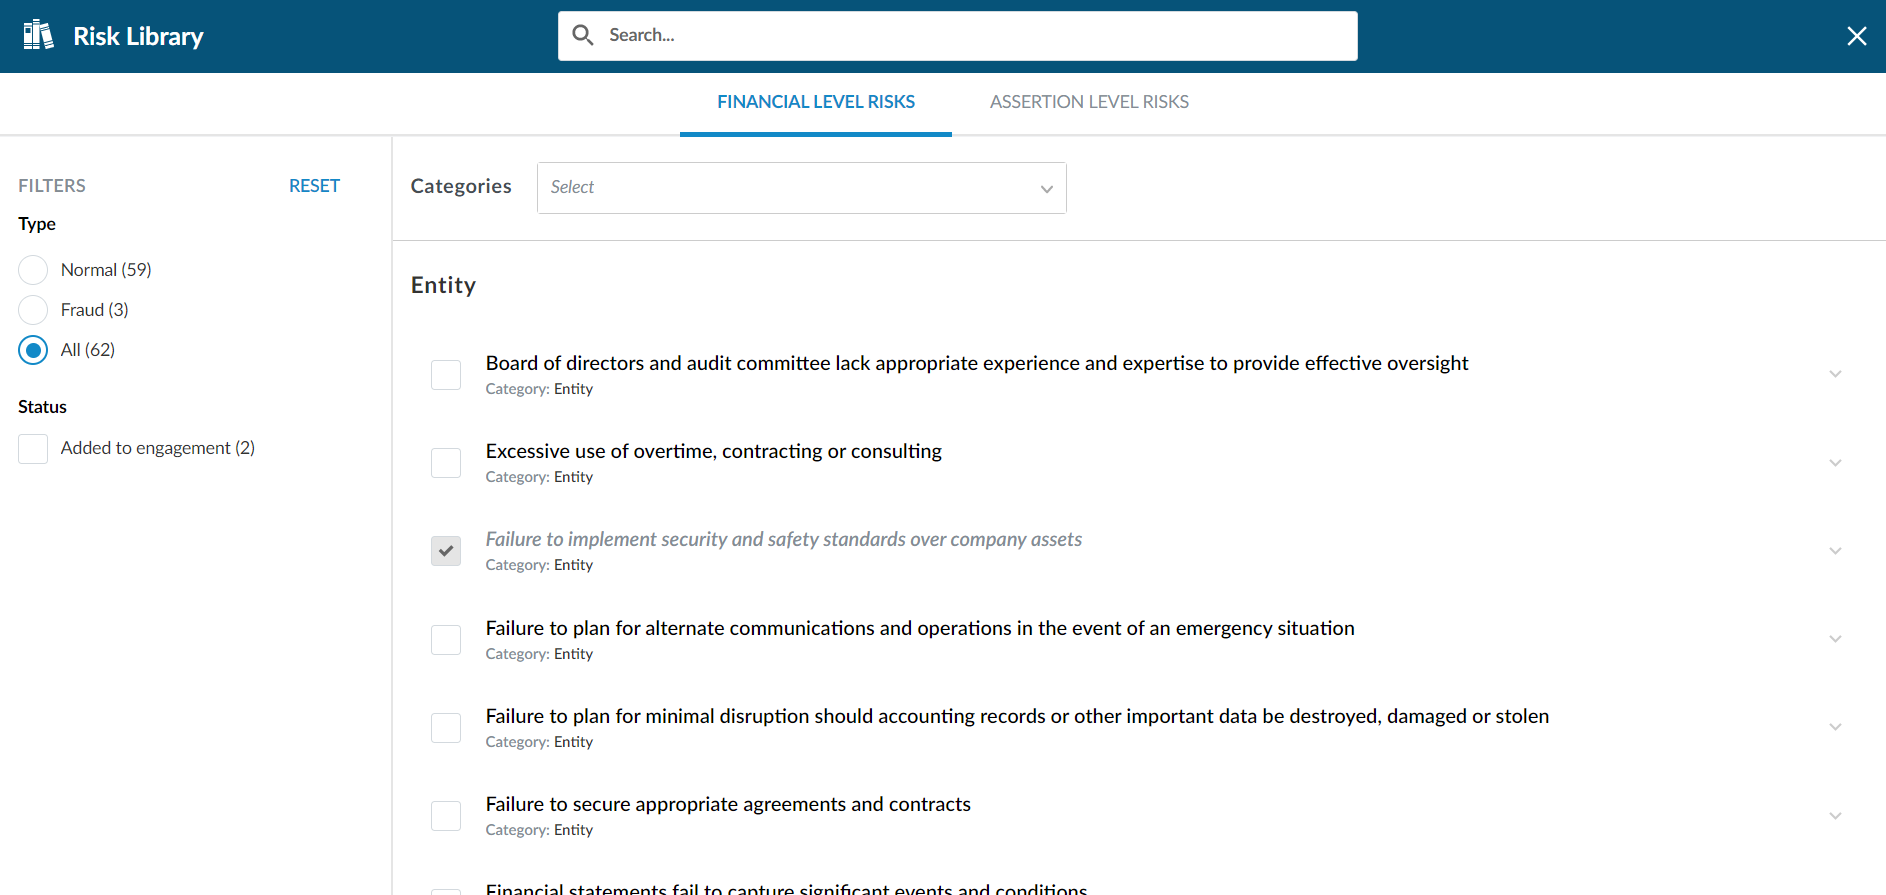Check Excessive use of overtime risk
This screenshot has width=1886, height=895.
[x=446, y=463]
